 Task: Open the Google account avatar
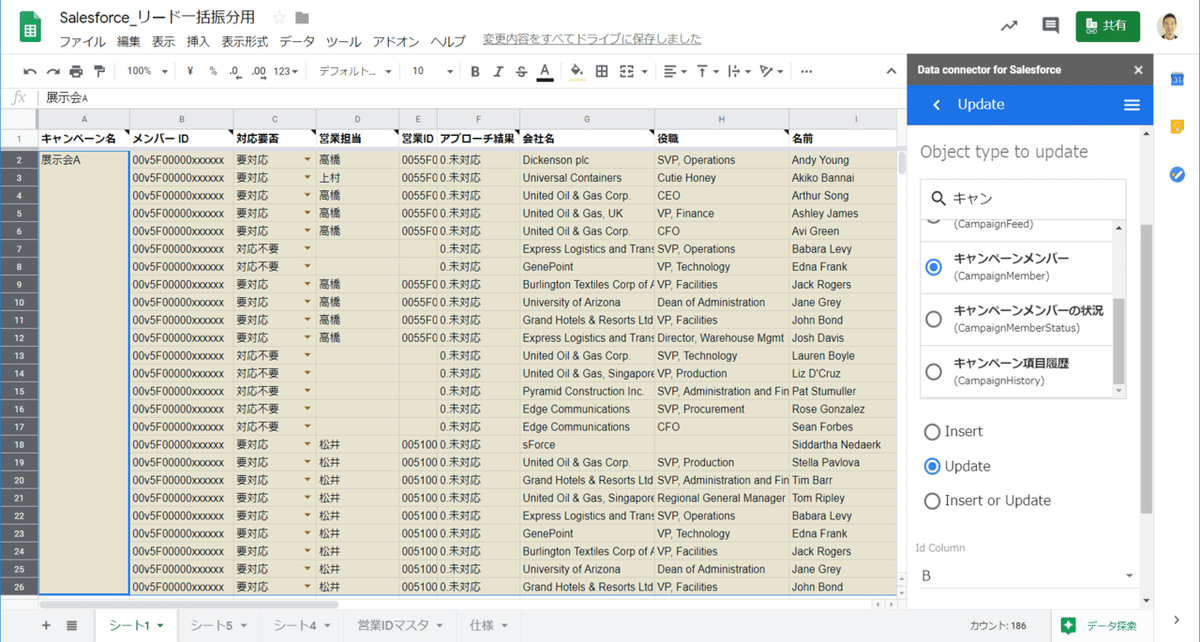pyautogui.click(x=1169, y=27)
